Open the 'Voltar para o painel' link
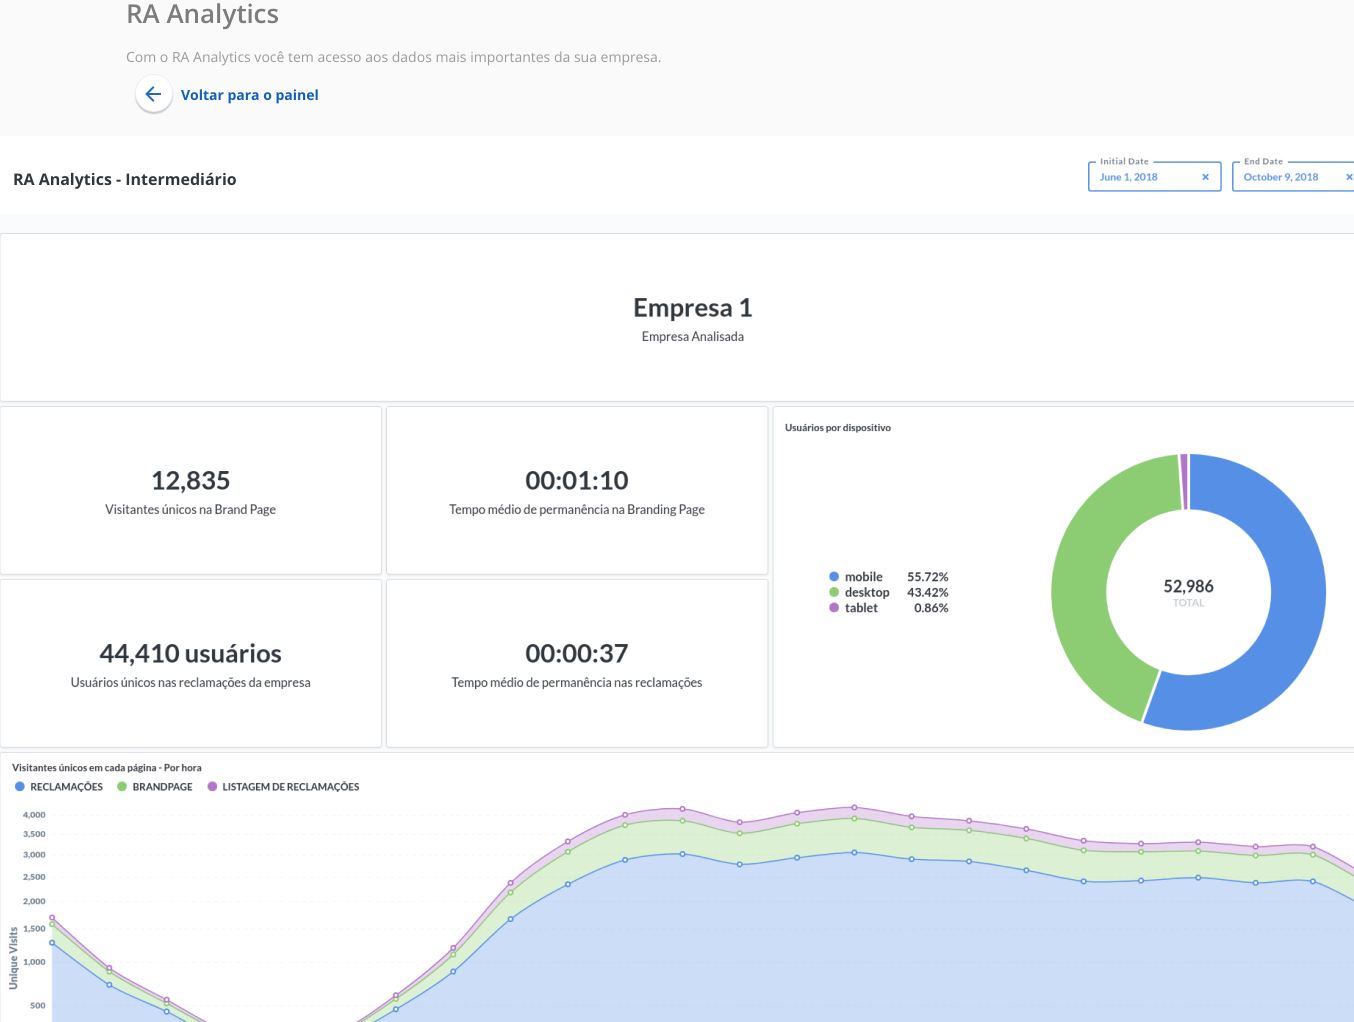 click(x=249, y=95)
